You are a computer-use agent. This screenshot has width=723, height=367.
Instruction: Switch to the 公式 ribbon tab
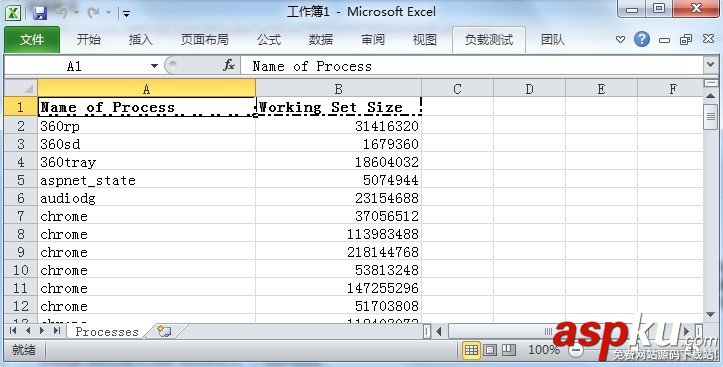pos(269,40)
